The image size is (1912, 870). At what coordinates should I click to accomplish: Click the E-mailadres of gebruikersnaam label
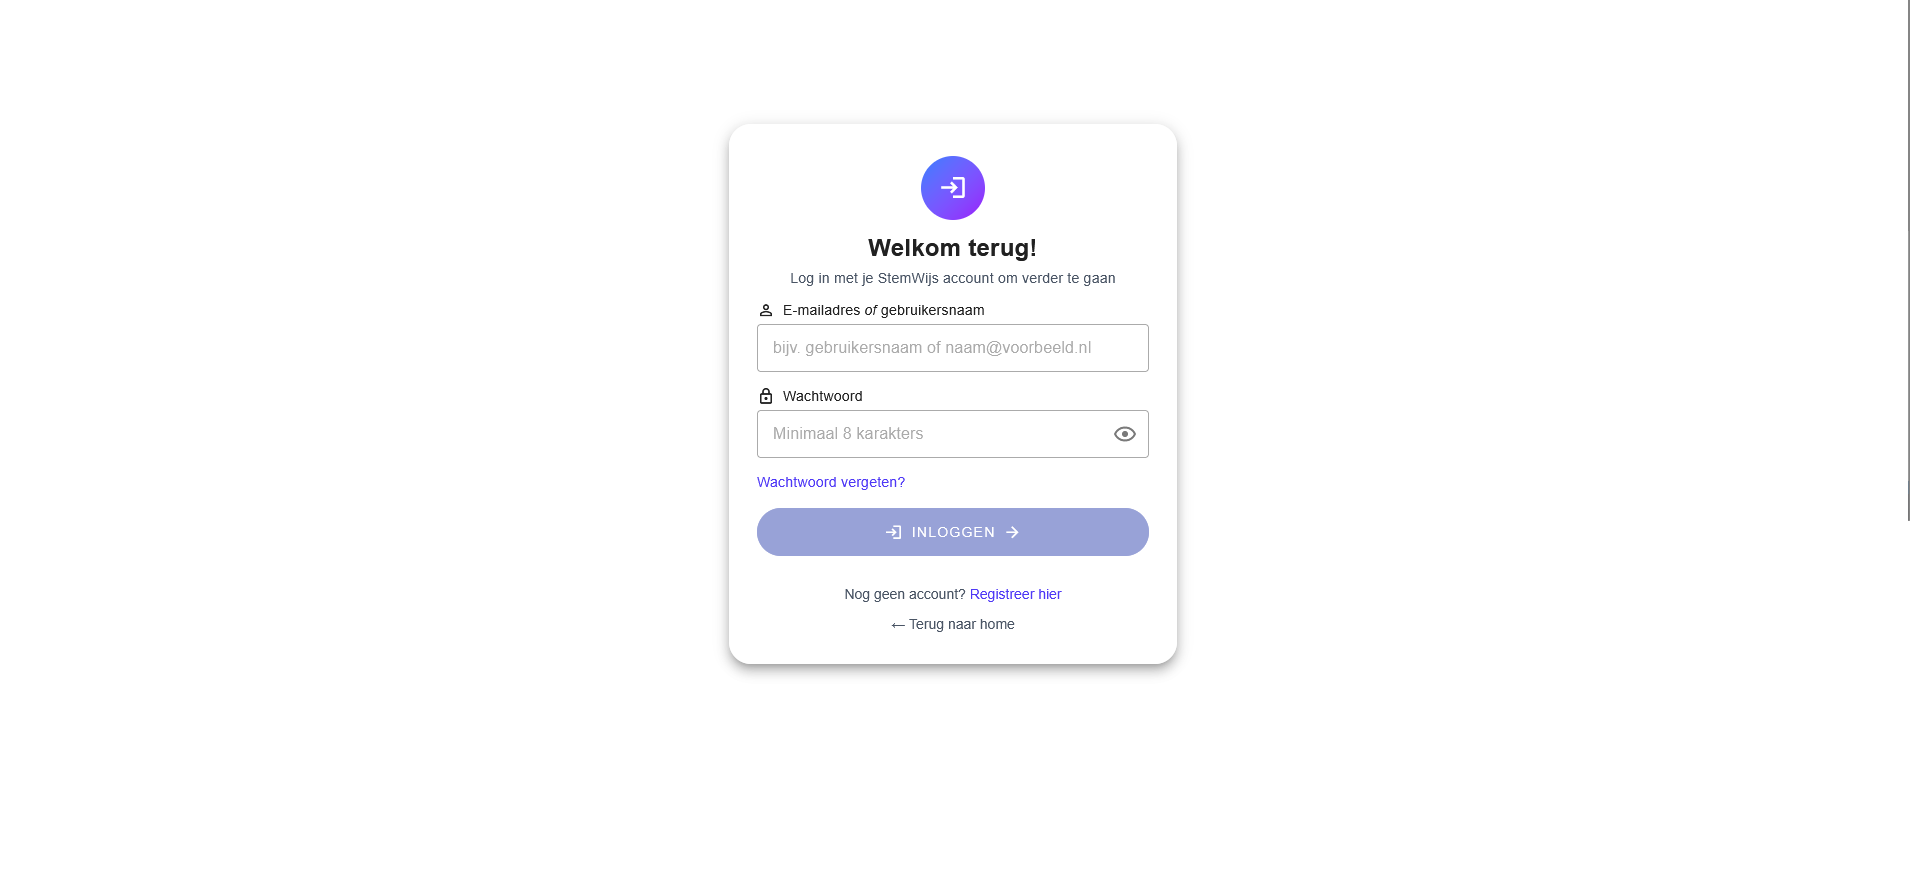[883, 311]
